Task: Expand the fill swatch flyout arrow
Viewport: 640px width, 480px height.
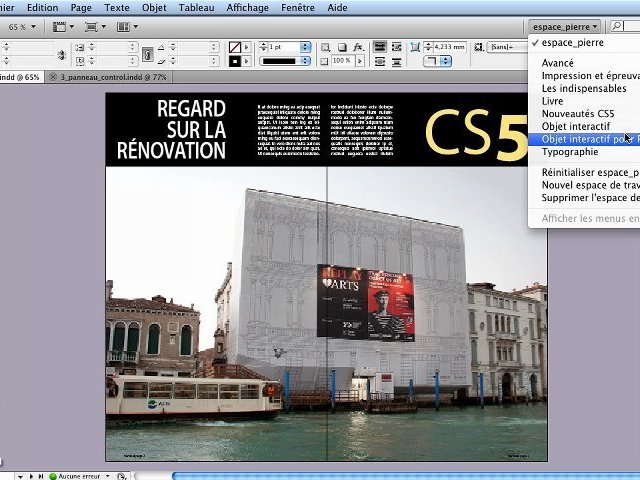Action: (247, 47)
